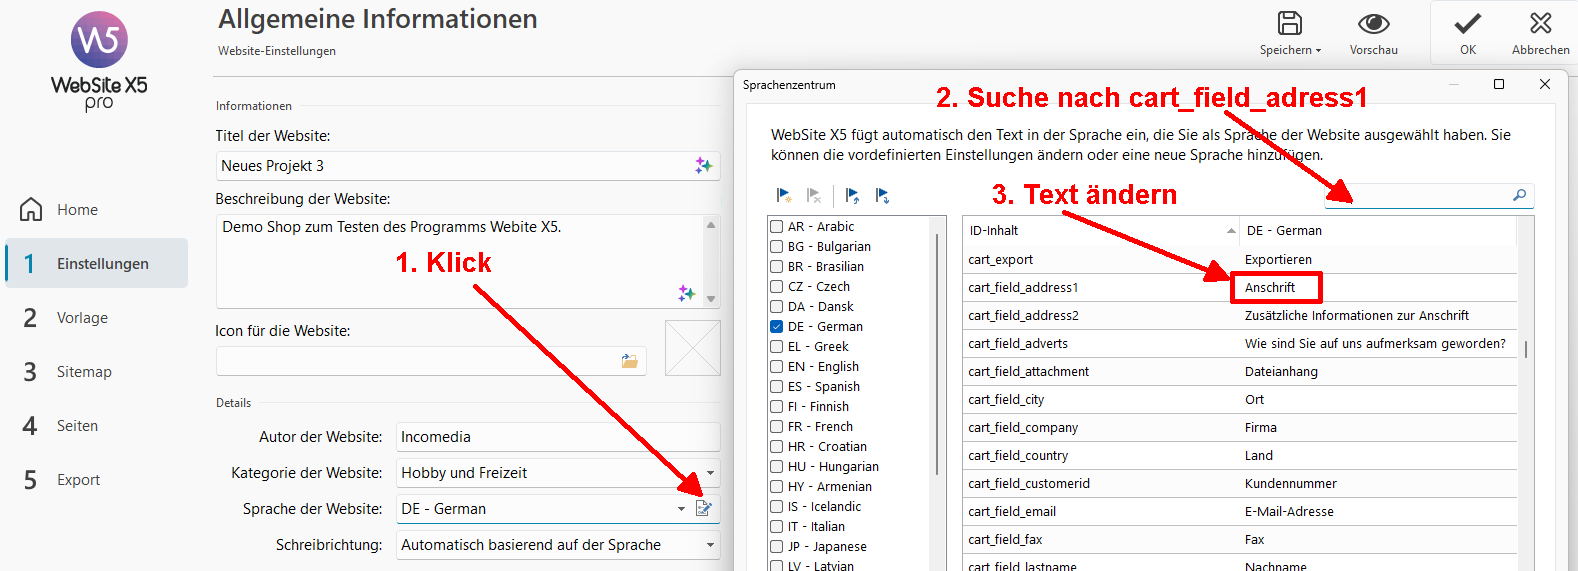1578x571 pixels.
Task: Click the Anschrift cell for cart_field_address1
Action: [1276, 288]
